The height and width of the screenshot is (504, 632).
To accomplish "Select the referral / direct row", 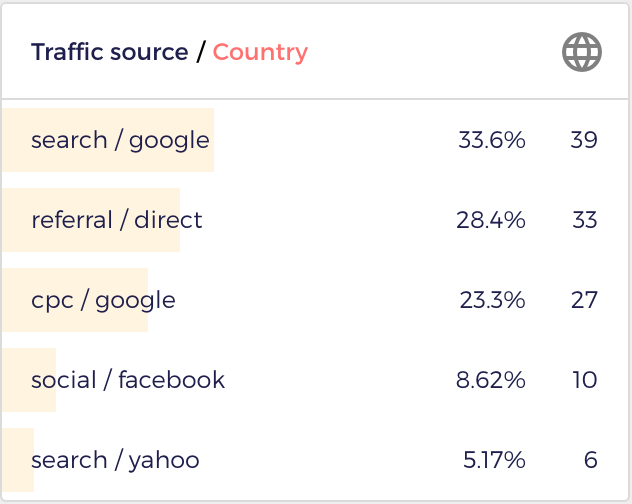I will point(315,220).
